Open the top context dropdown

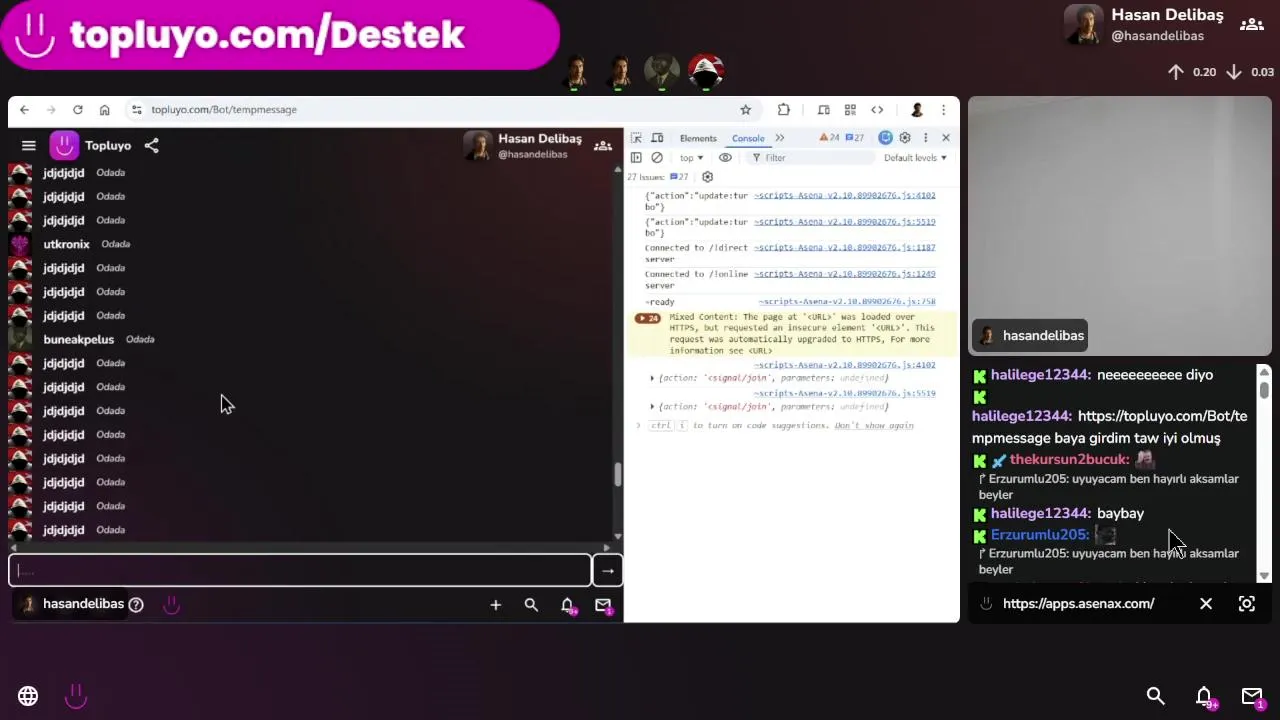click(x=691, y=158)
